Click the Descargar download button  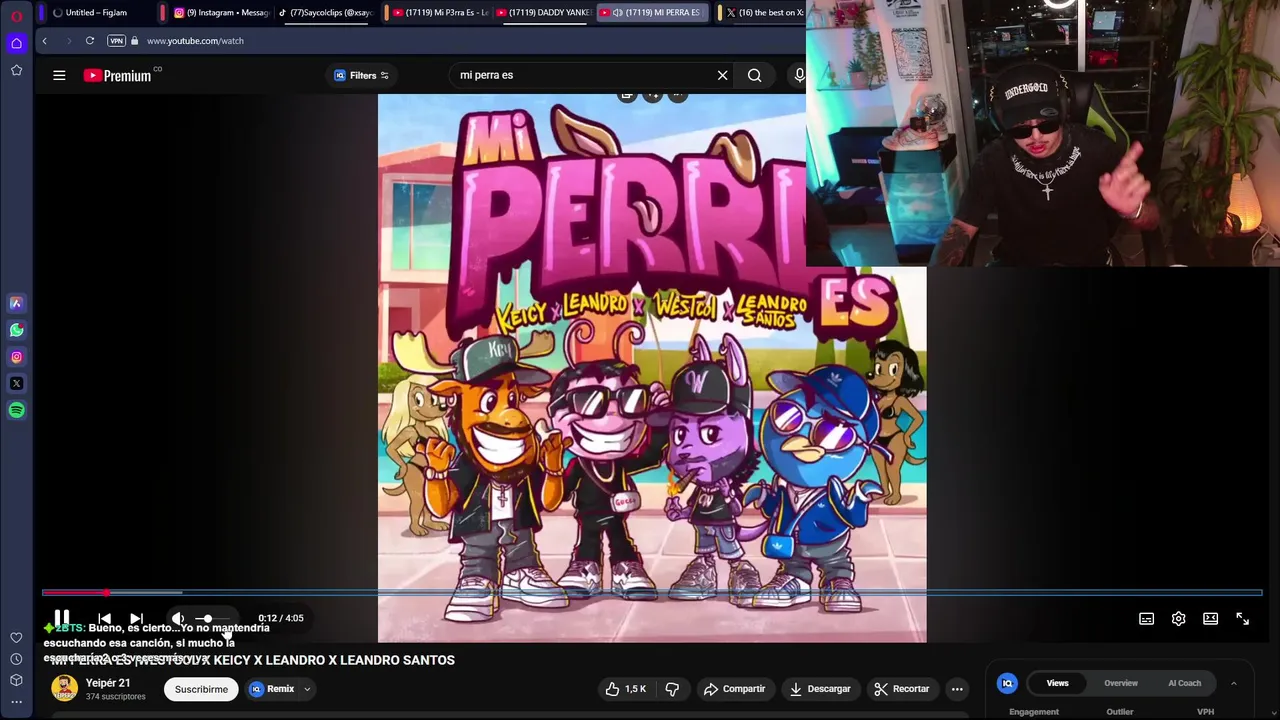point(820,689)
